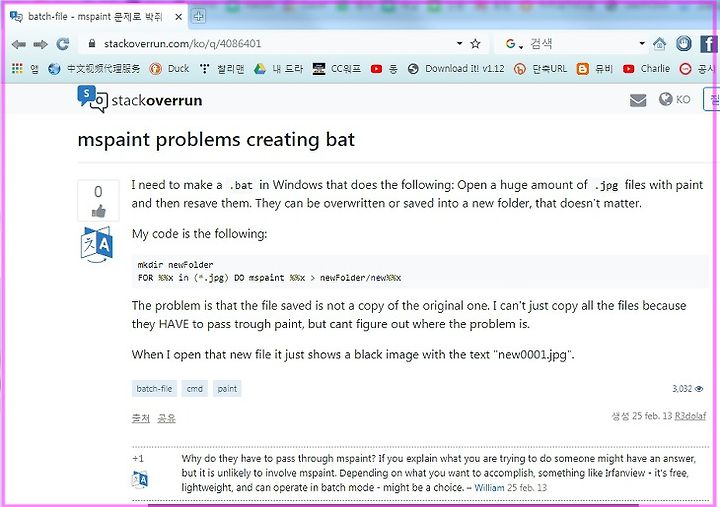Open the Facebook toolbar icon
This screenshot has height=507, width=720.
point(709,44)
